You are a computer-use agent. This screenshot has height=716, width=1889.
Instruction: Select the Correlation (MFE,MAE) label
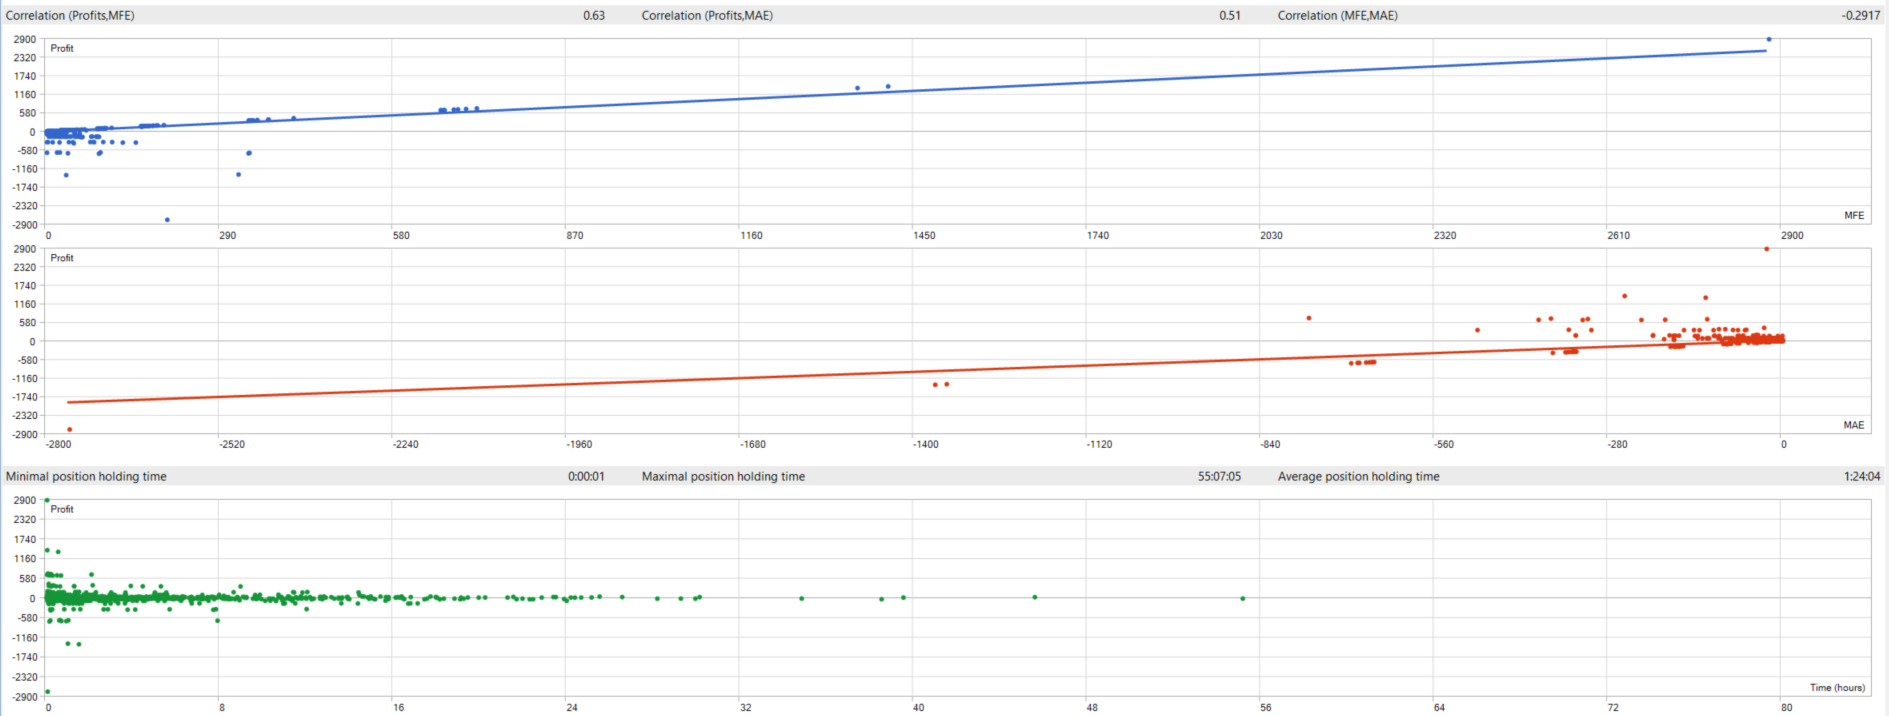[x=1338, y=15]
